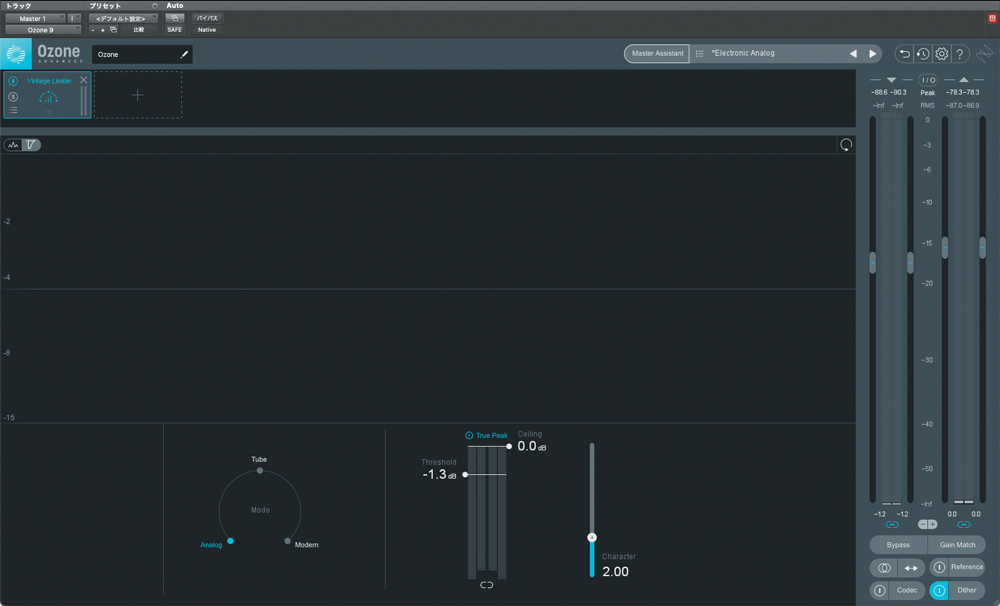Go to previous preset arrow
The image size is (1000, 606).
coord(853,54)
